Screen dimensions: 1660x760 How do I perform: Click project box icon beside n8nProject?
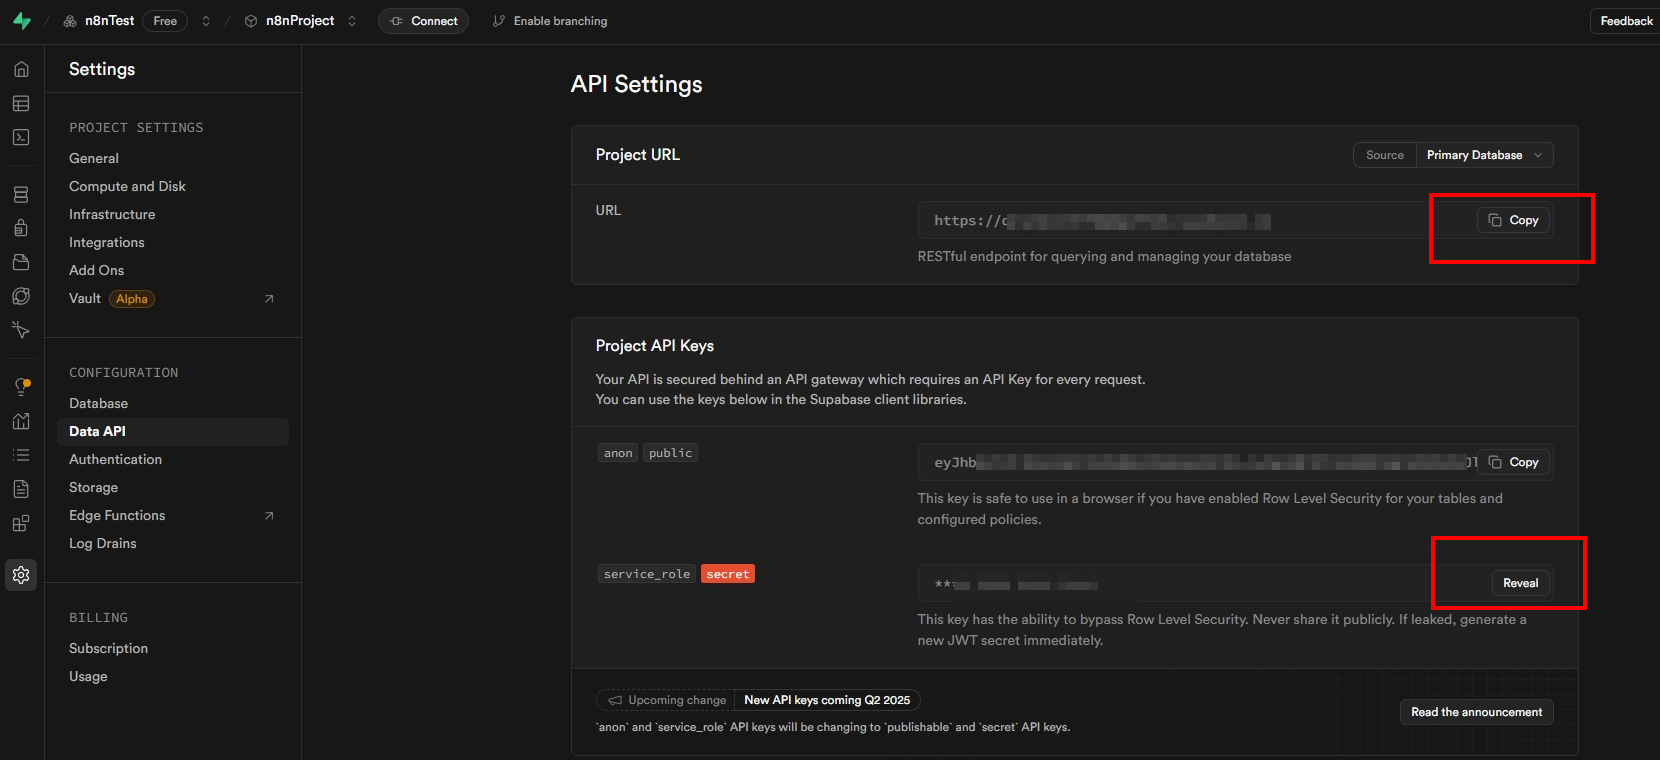tap(251, 21)
